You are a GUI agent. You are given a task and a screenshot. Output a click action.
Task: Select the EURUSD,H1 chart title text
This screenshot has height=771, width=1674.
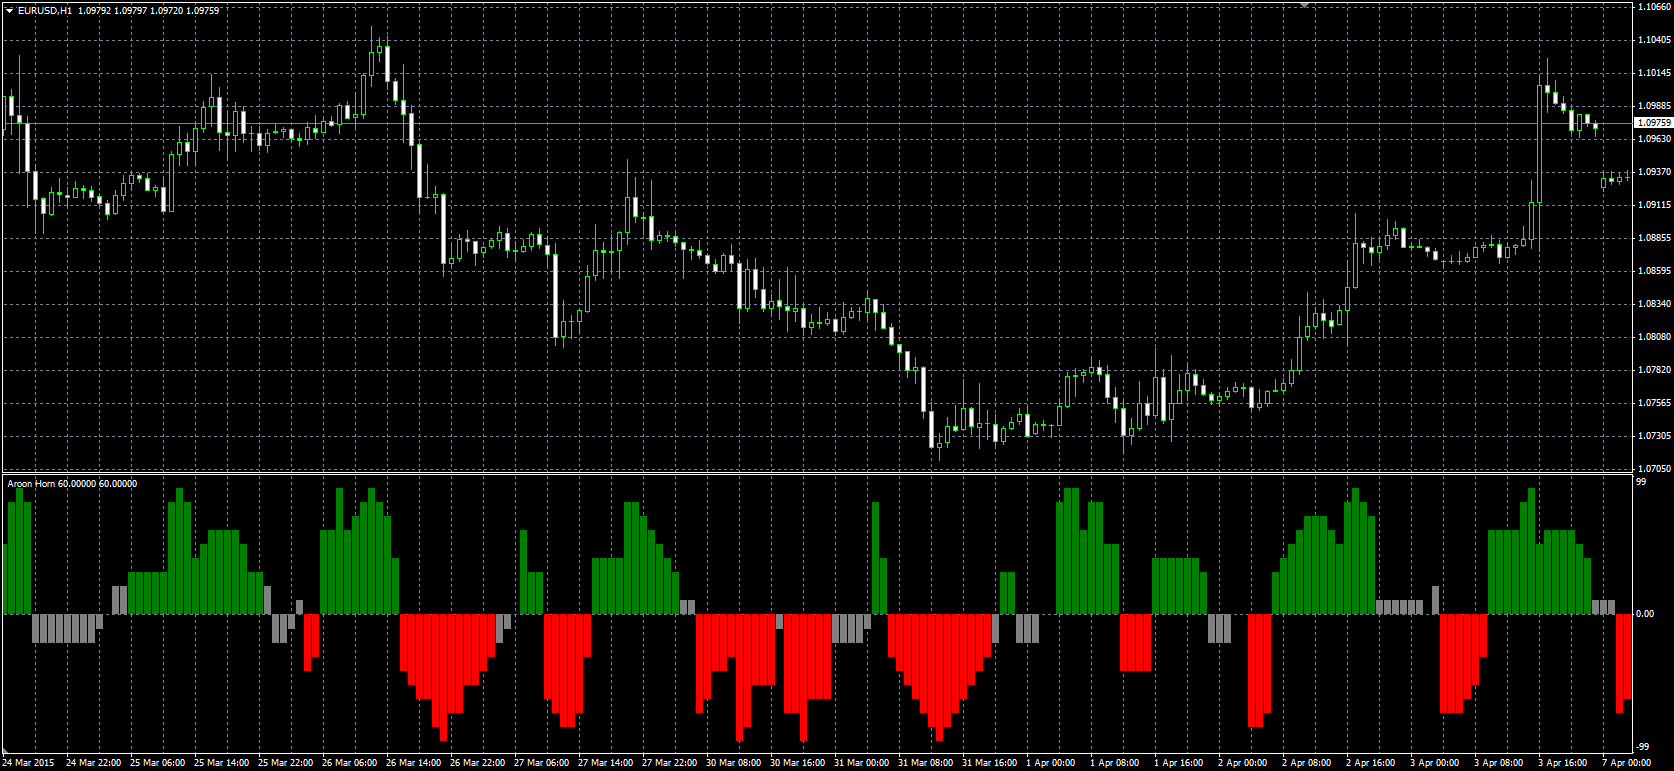(x=45, y=10)
